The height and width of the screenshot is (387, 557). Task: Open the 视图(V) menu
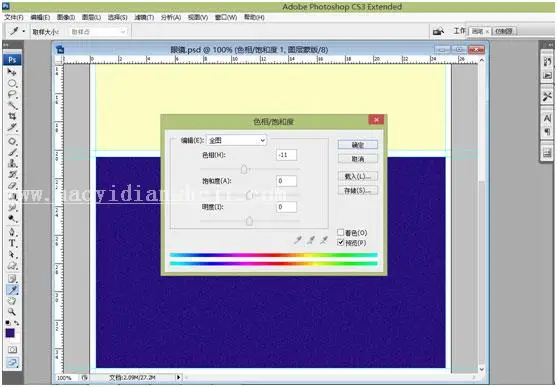coord(198,17)
